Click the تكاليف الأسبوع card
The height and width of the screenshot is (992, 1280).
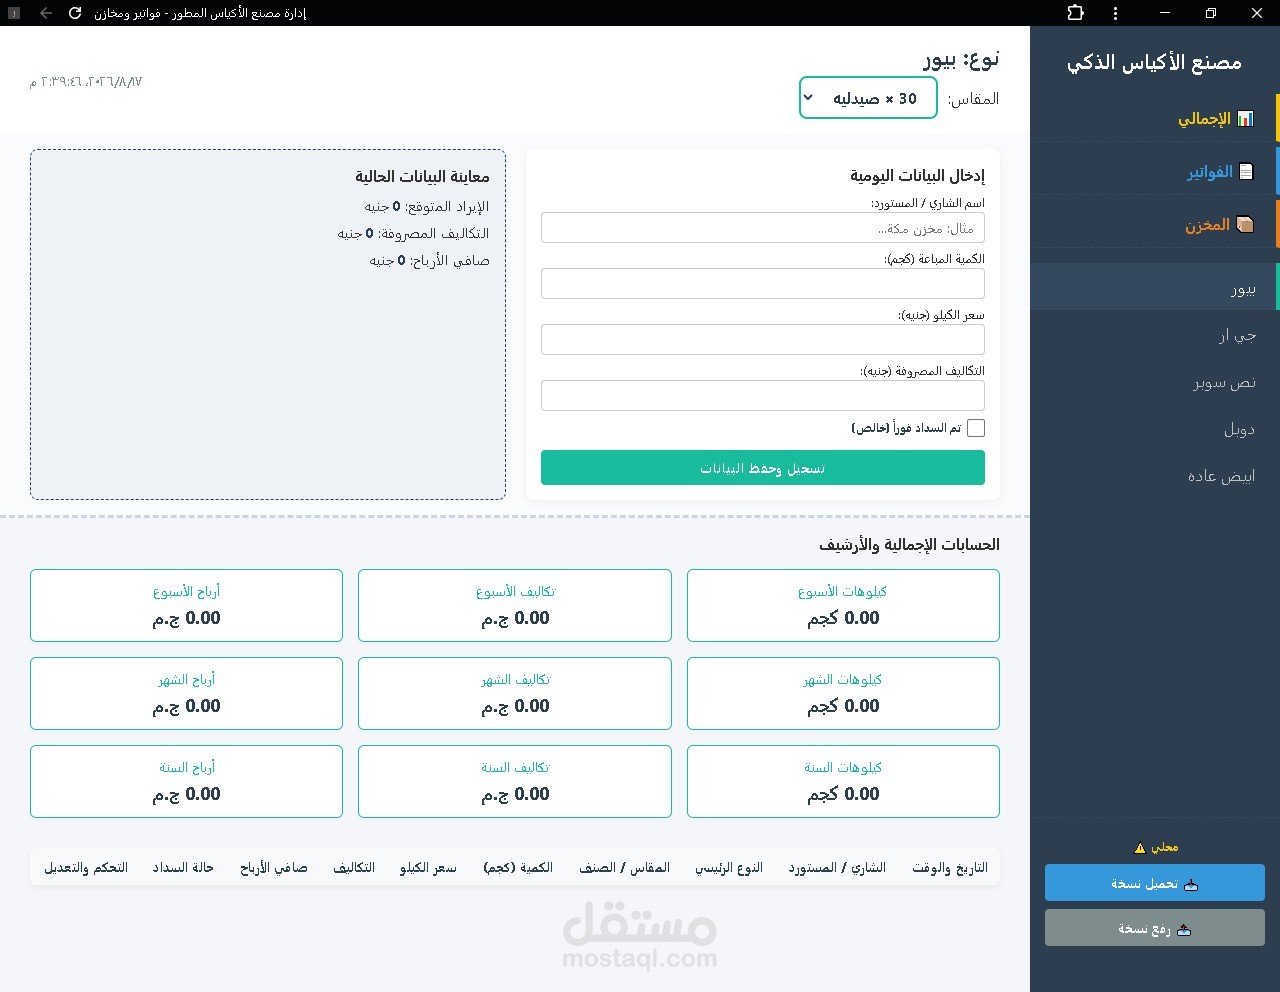click(515, 605)
